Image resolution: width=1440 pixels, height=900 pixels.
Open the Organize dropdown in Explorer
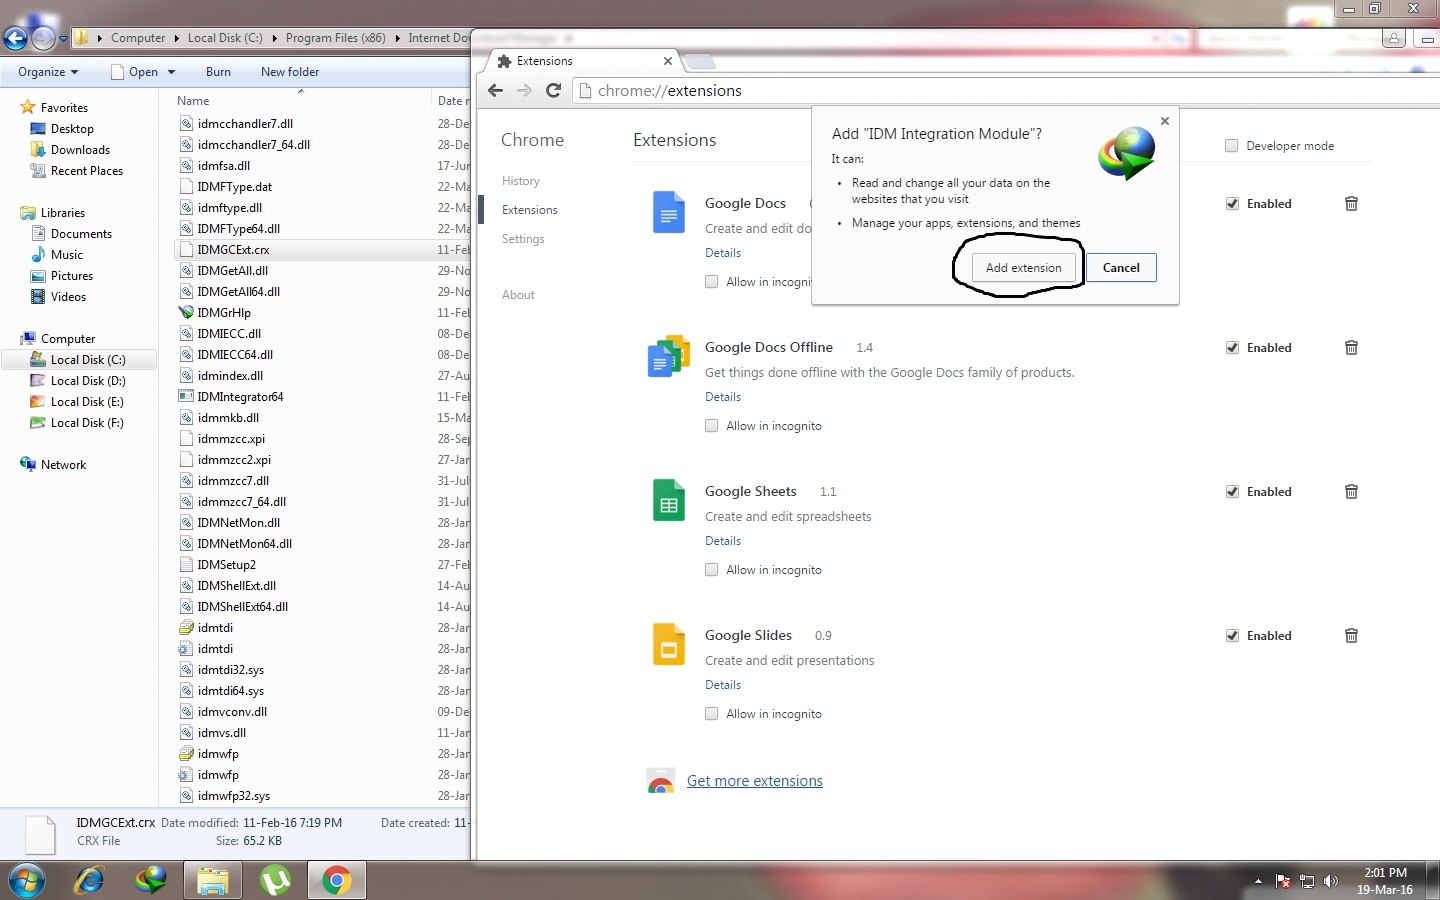(x=48, y=72)
